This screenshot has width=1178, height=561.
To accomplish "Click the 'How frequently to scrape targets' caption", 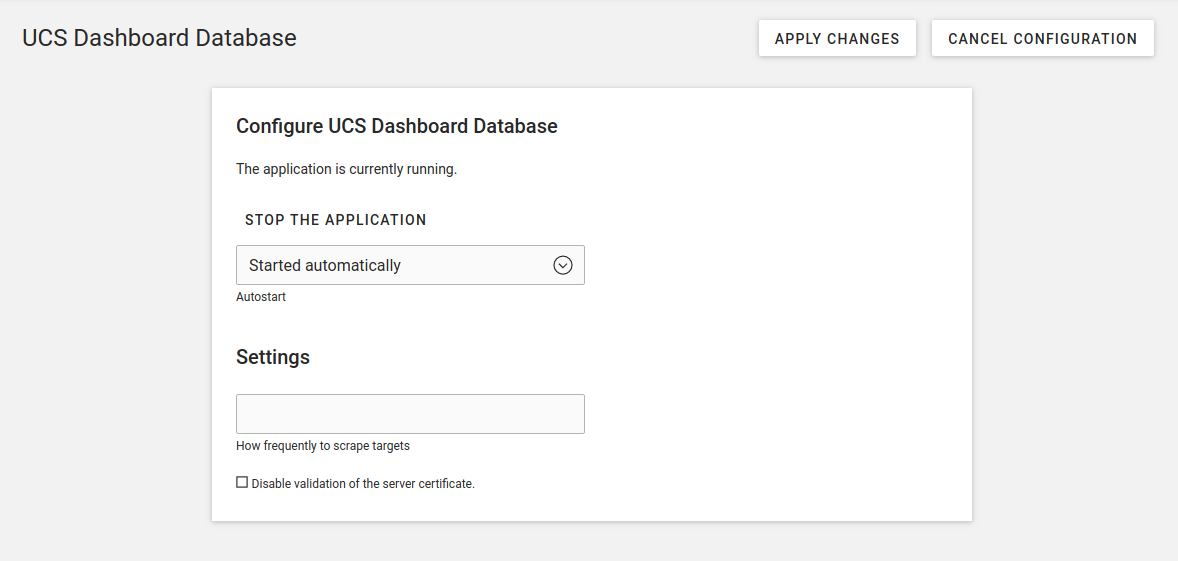I will click(x=323, y=445).
